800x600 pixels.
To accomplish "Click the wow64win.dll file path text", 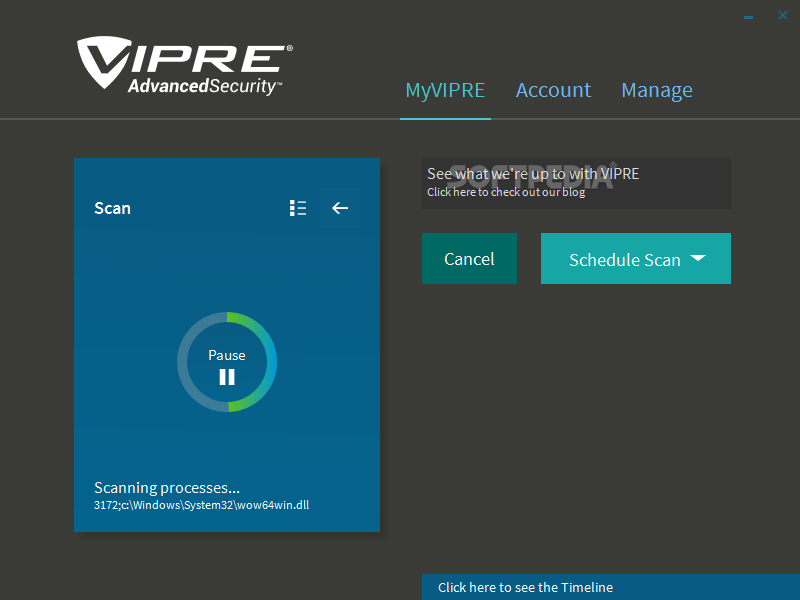I will click(202, 505).
